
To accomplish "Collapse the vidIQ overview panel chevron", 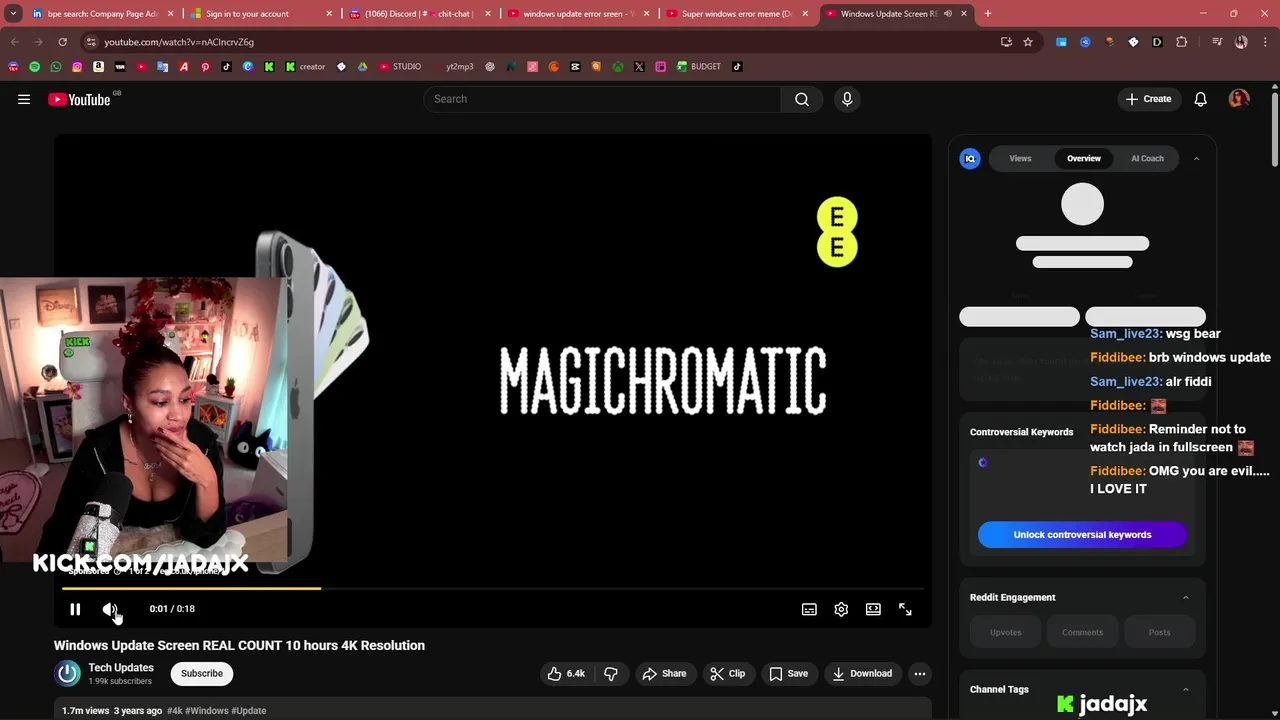I will click(1196, 158).
